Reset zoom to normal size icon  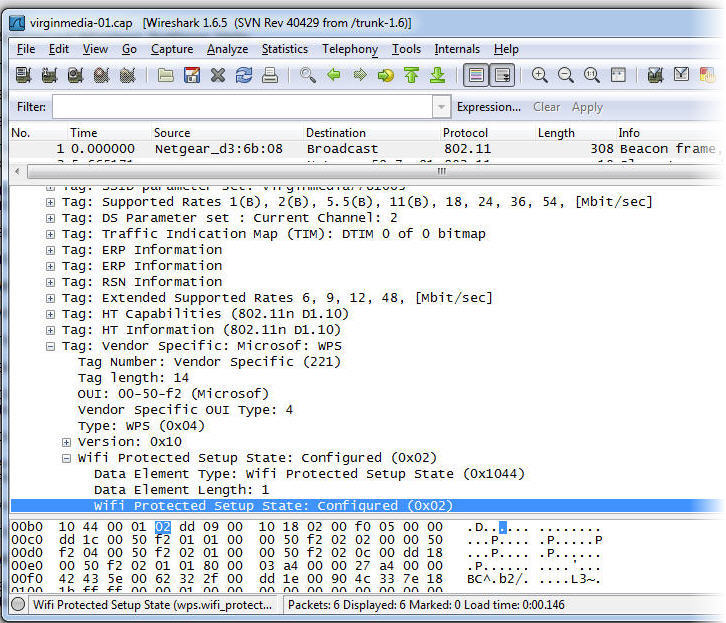point(592,75)
